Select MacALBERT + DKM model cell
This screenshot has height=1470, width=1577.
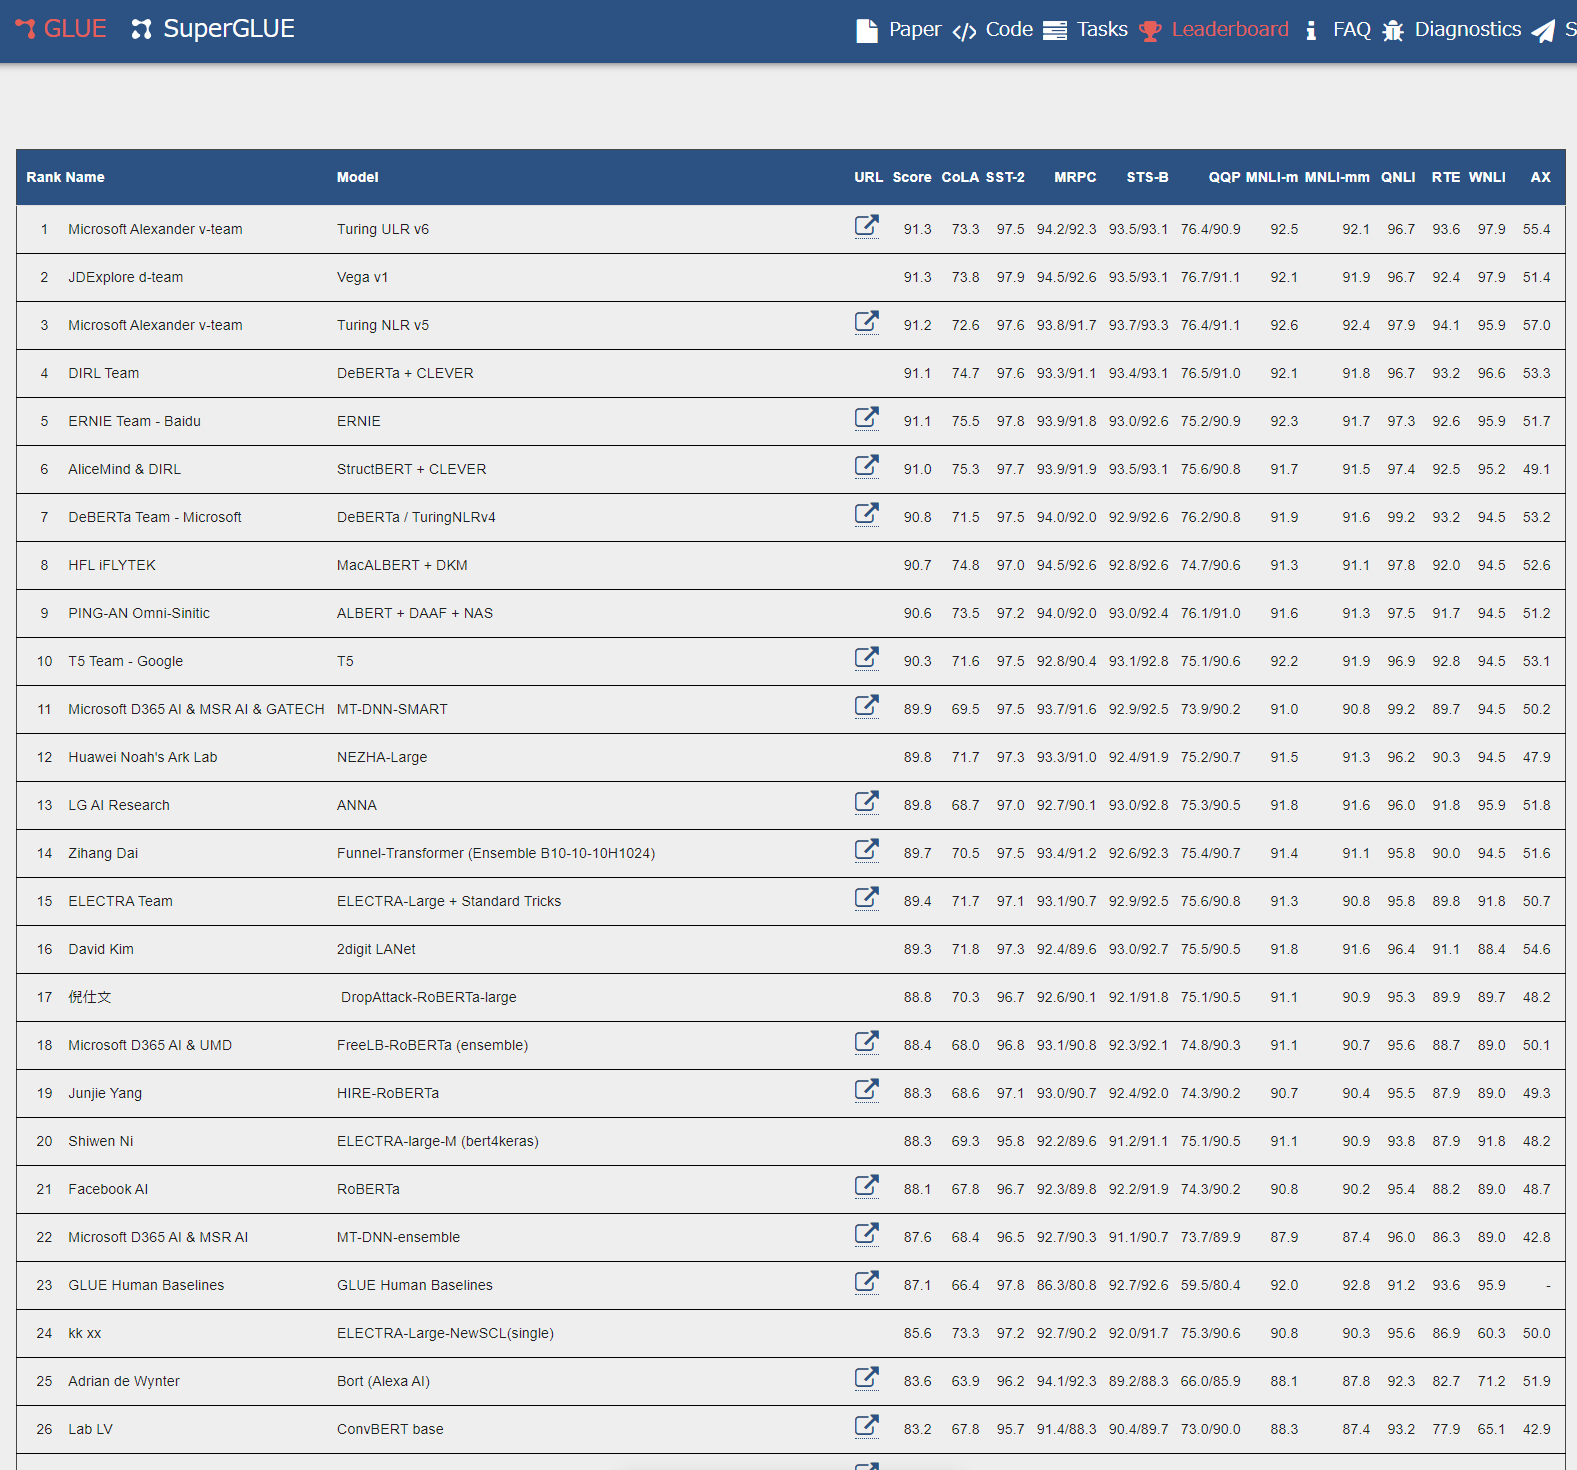[x=402, y=565]
